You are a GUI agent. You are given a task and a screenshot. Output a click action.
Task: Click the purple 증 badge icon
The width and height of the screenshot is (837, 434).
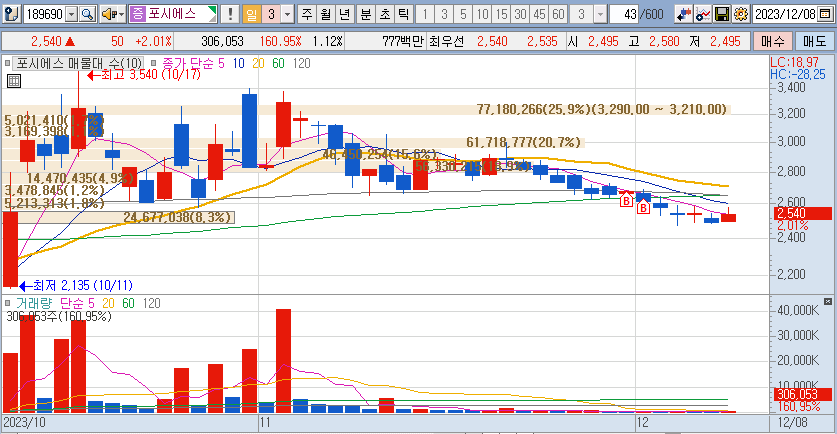[138, 14]
